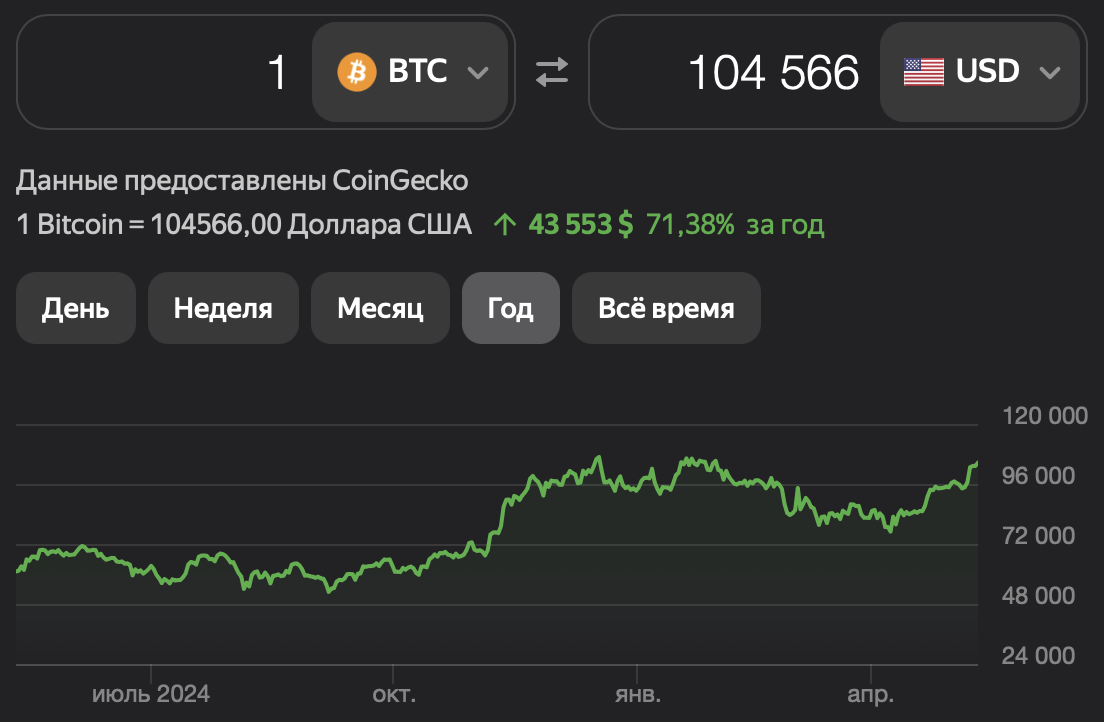
Task: Swap currencies with the double-arrow icon
Action: [x=551, y=72]
